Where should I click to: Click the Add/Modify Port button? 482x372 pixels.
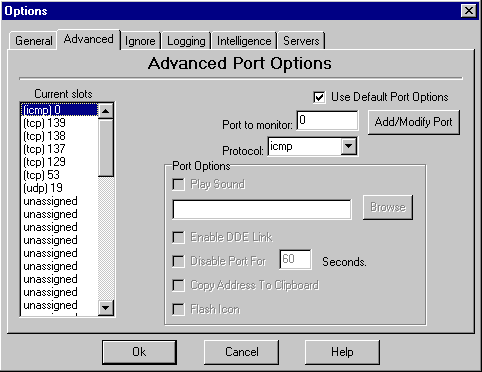(x=414, y=122)
